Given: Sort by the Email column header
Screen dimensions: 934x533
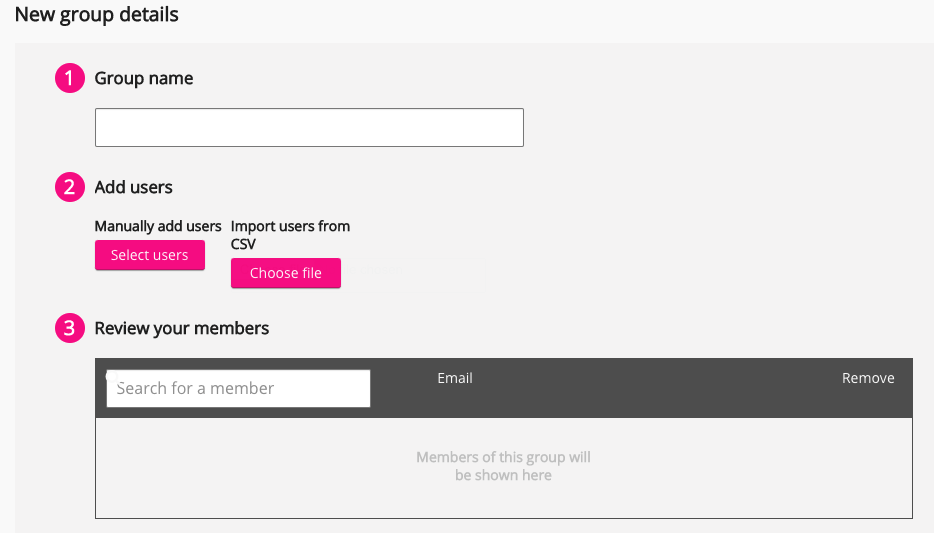Looking at the screenshot, I should click(455, 378).
